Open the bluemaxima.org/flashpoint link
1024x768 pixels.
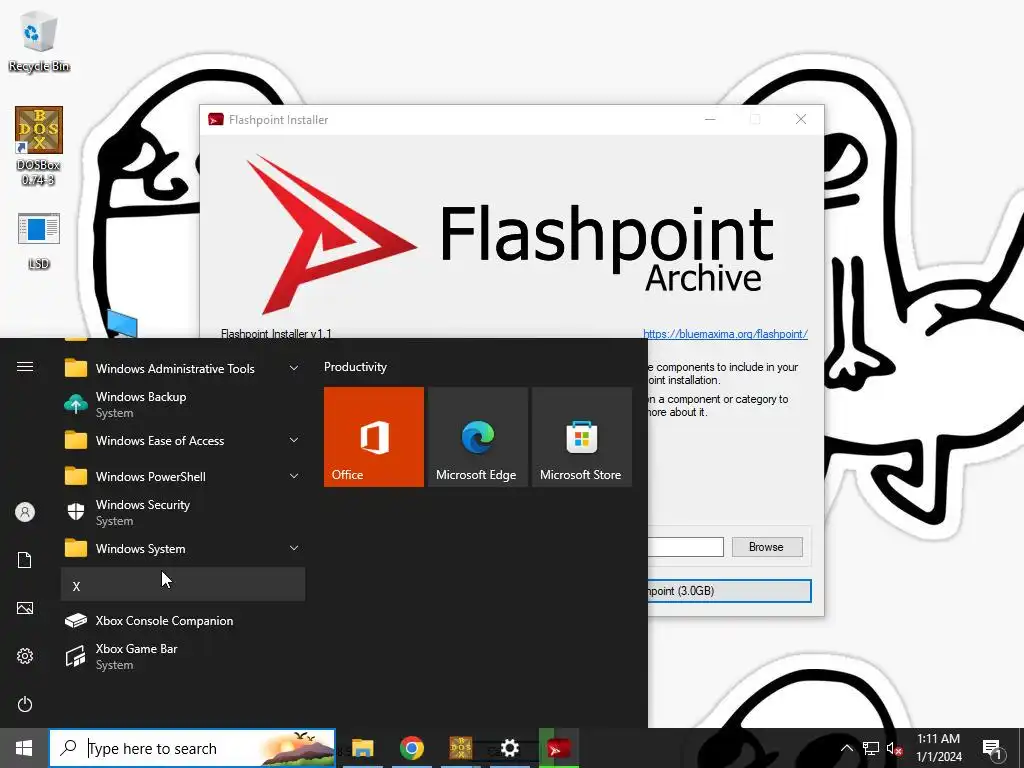pos(725,334)
